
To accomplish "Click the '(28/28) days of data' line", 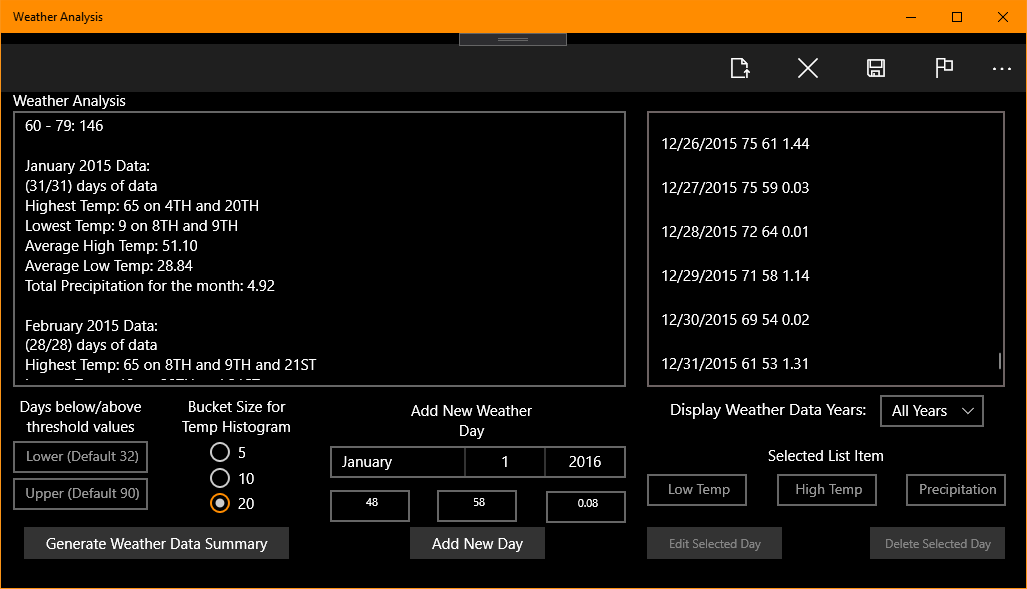I will (91, 345).
